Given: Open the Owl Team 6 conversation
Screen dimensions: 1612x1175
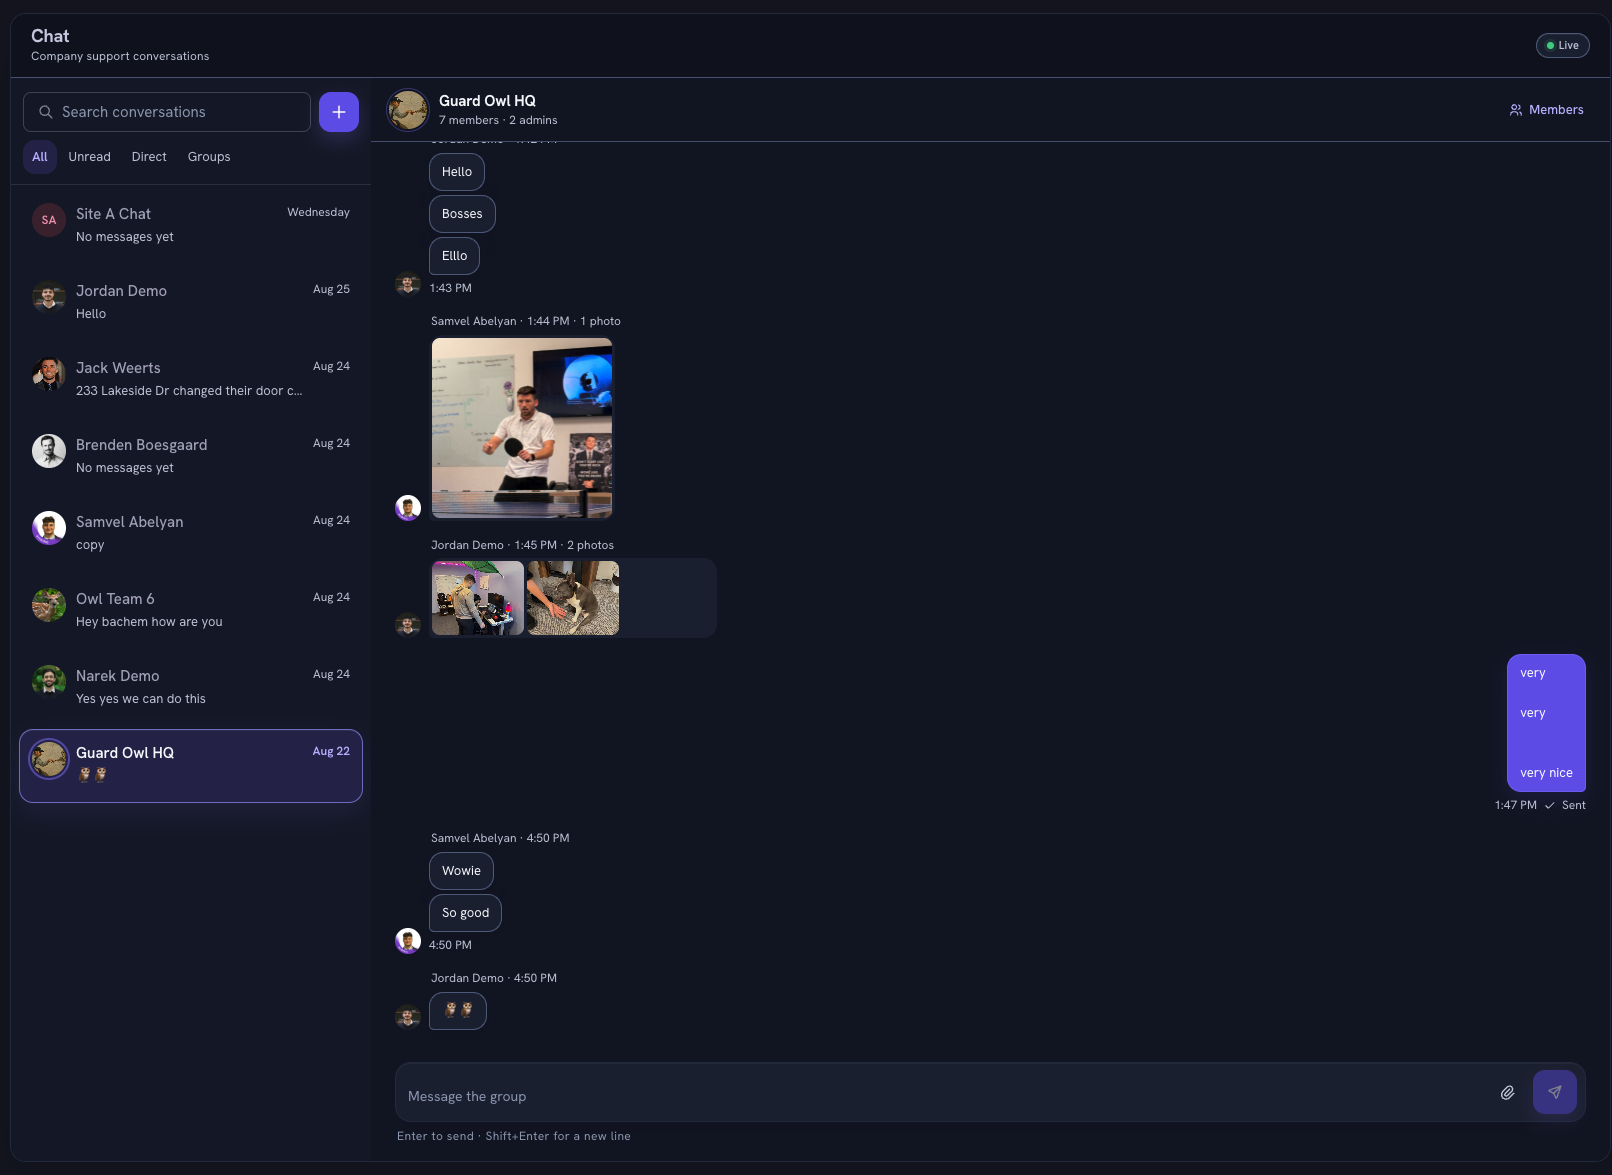Looking at the screenshot, I should coord(191,610).
